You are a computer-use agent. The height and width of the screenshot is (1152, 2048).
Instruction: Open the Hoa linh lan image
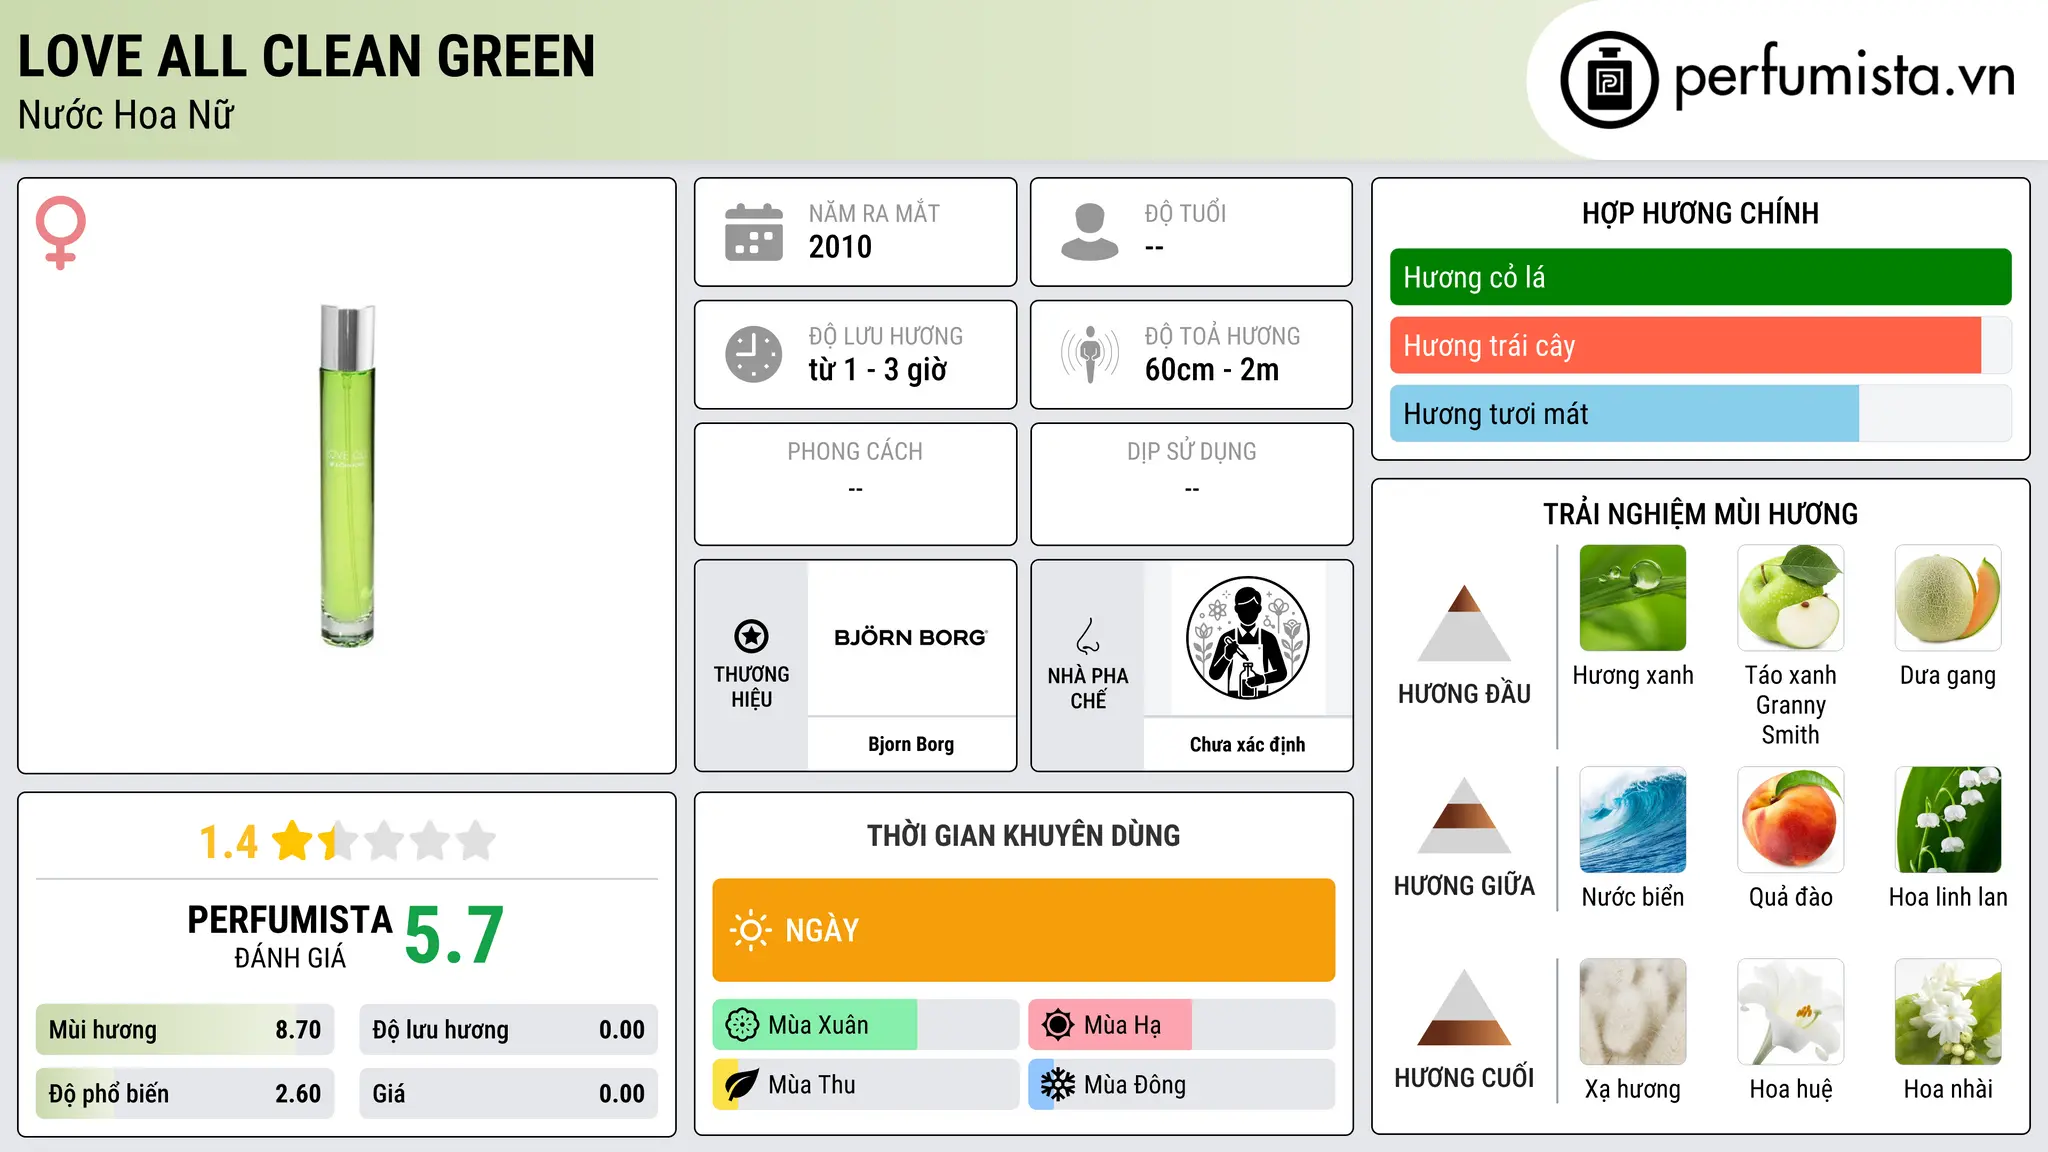(1948, 820)
